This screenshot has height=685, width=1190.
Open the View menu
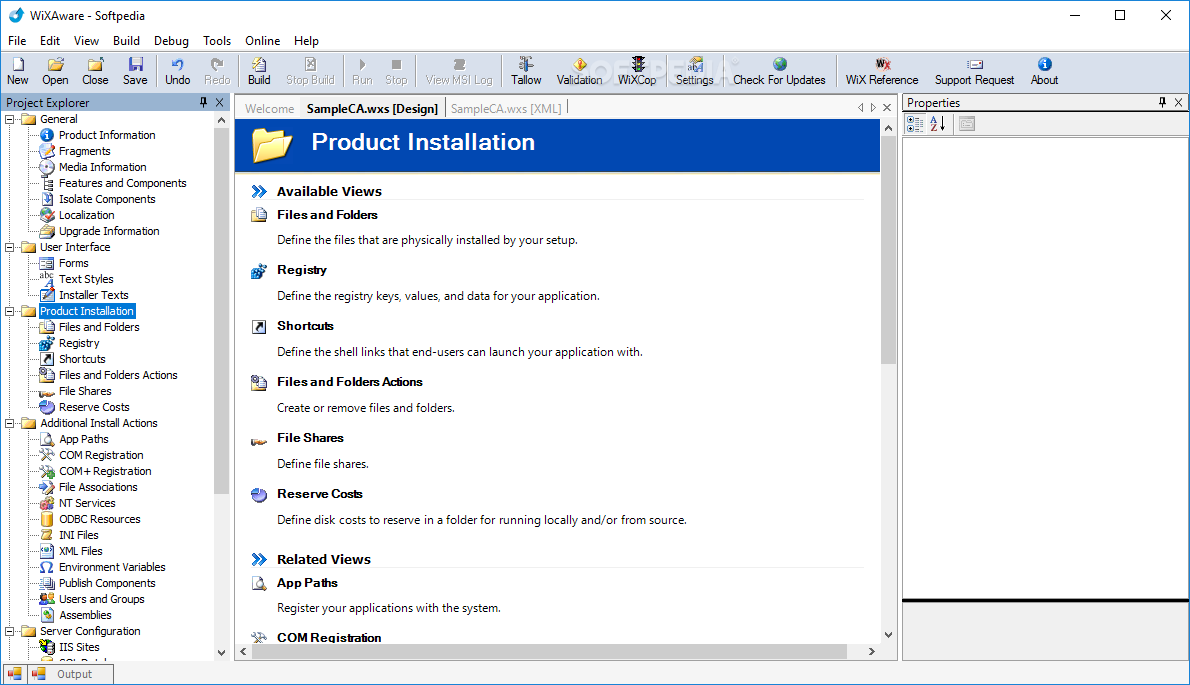[x=86, y=41]
